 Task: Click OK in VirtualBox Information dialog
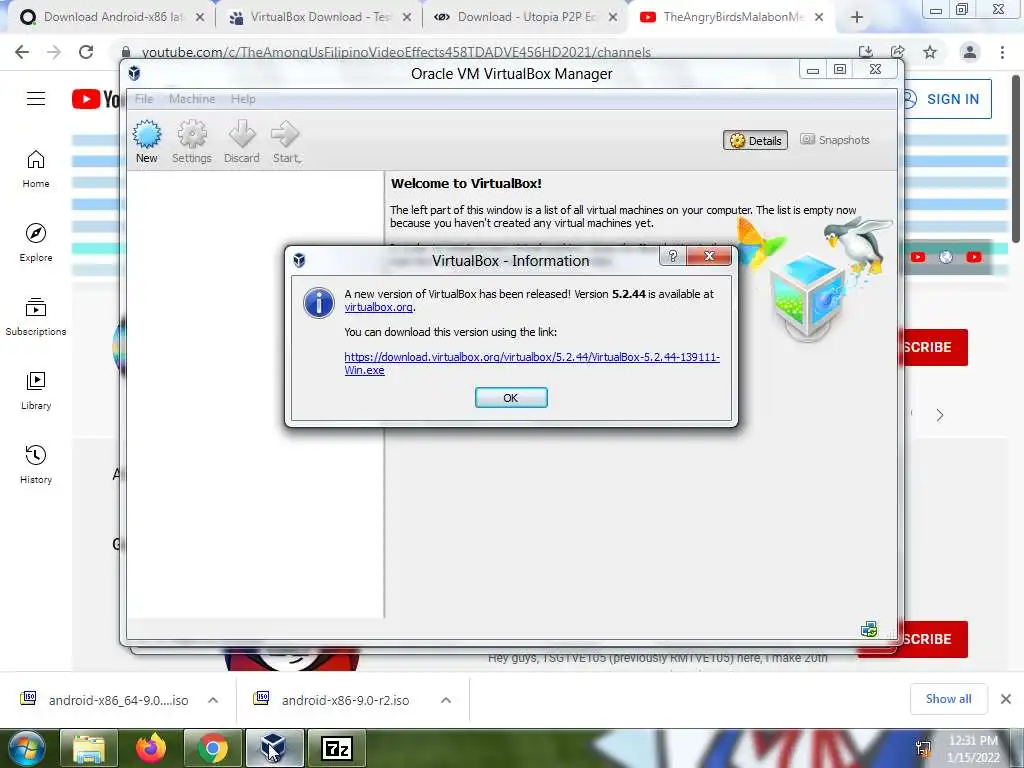[511, 398]
